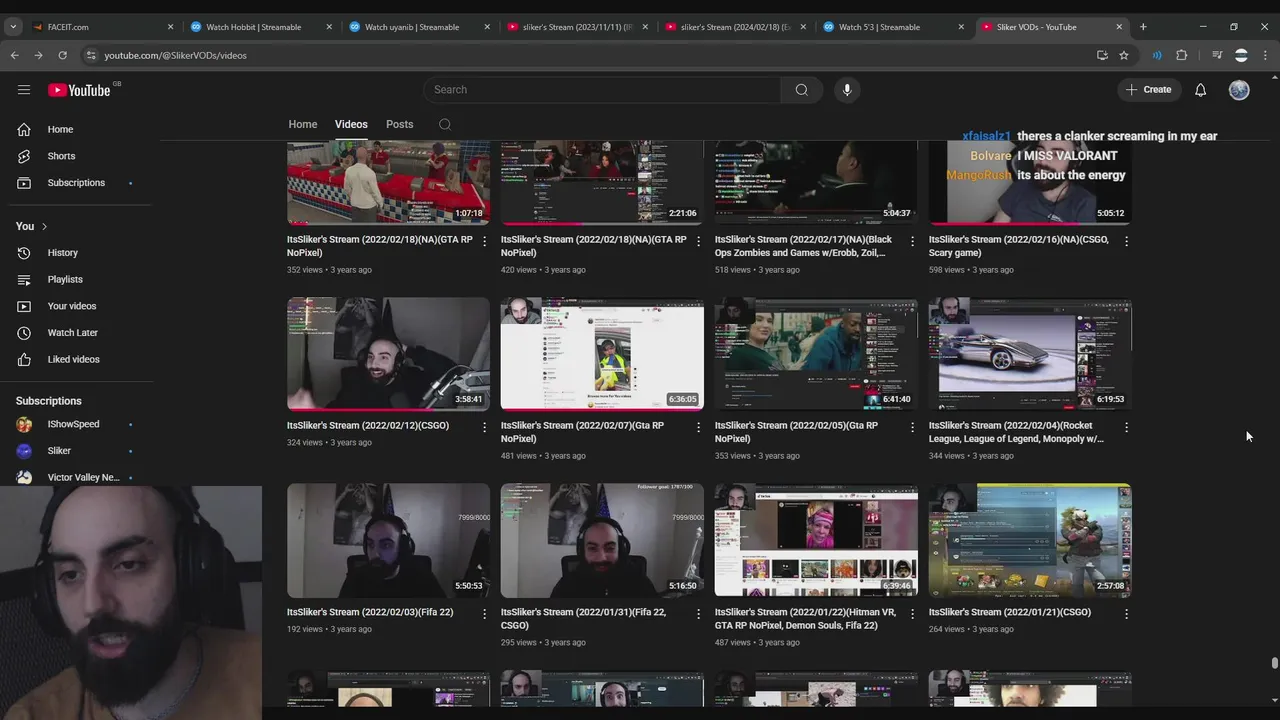Switch to the Posts channel tab
The width and height of the screenshot is (1280, 720).
pyautogui.click(x=400, y=125)
